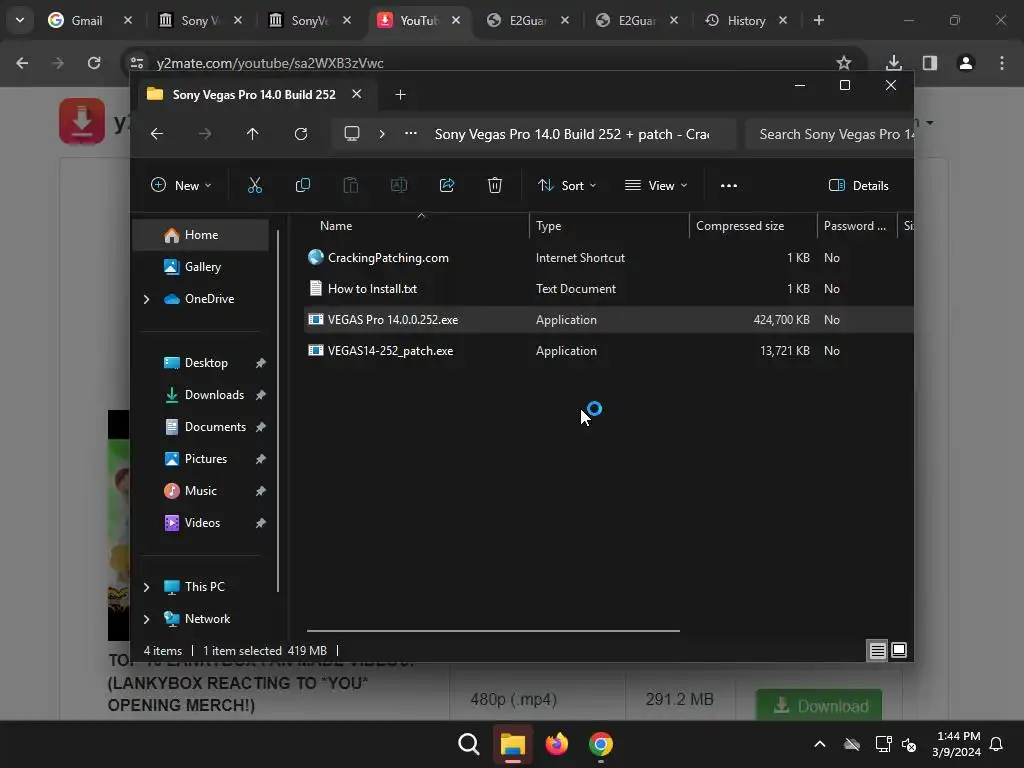
Task: Open Chrome tab search dropdown arrow
Action: (x=20, y=20)
